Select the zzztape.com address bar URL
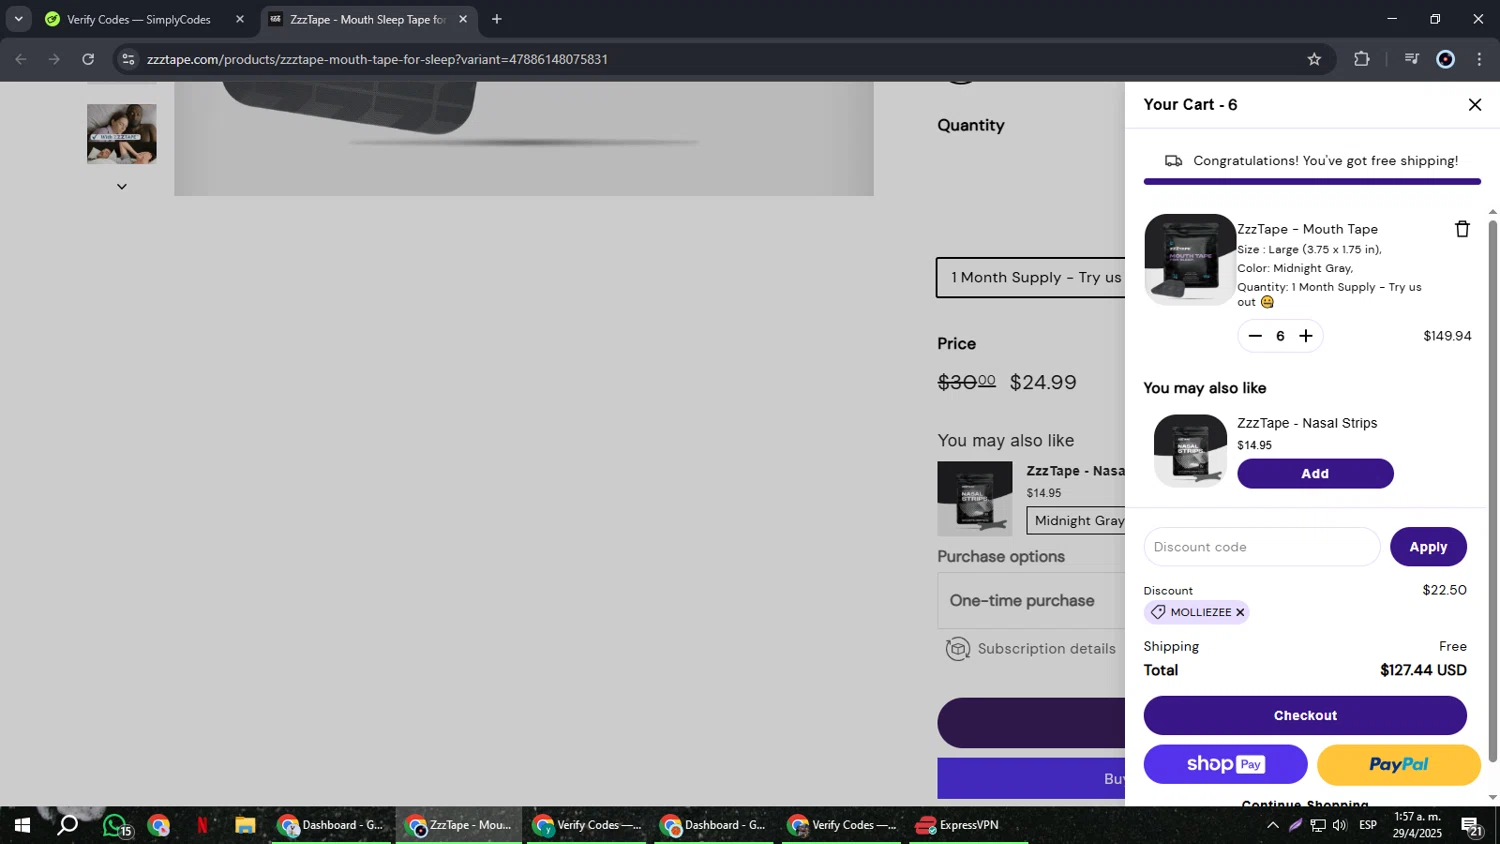Viewport: 1500px width, 844px height. tap(377, 59)
